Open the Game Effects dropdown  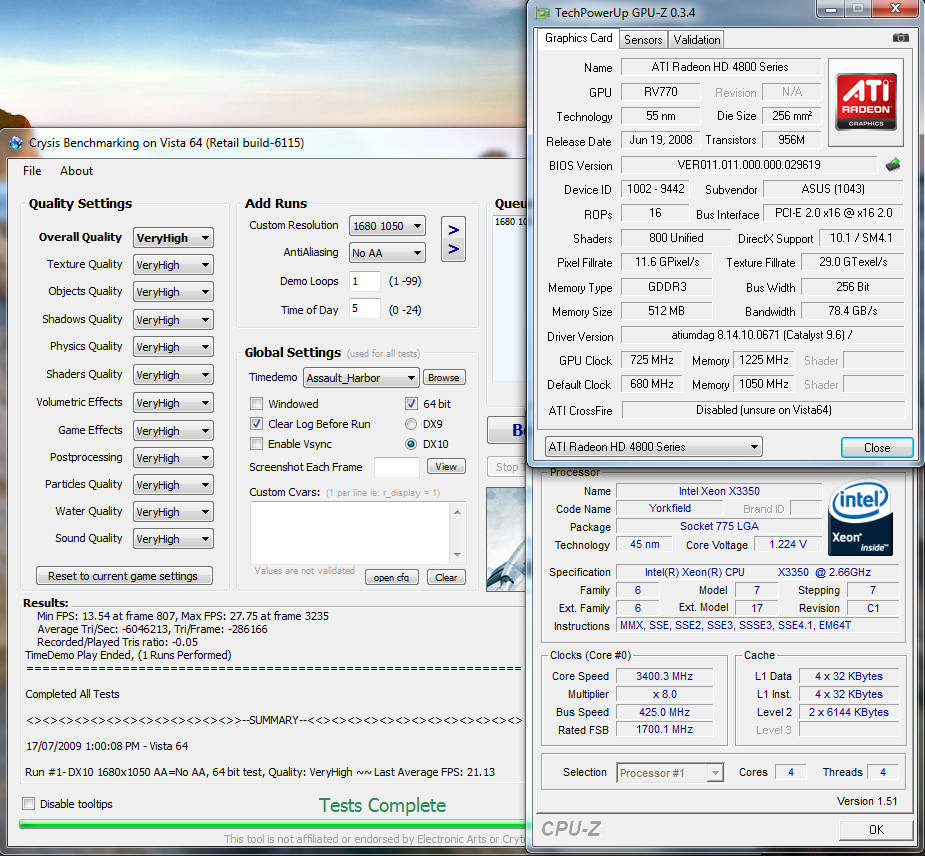coord(173,431)
